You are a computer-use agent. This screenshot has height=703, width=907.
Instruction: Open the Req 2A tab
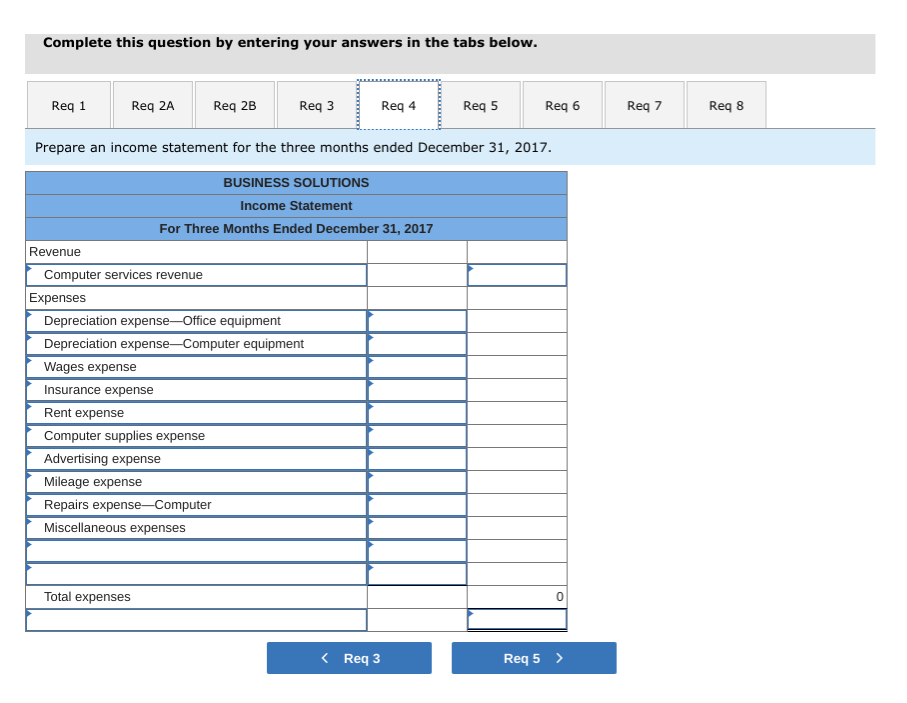pos(151,104)
